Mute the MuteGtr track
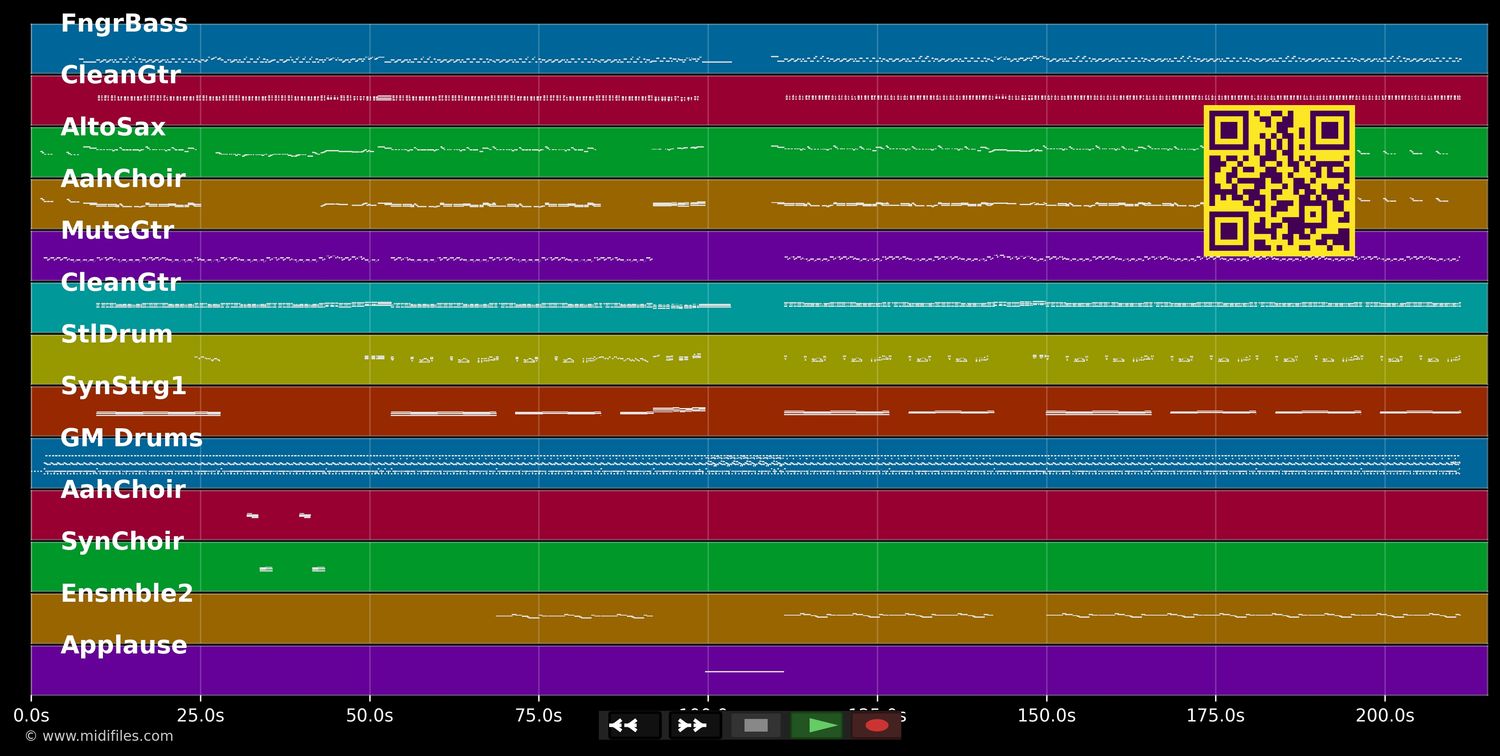This screenshot has height=756, width=1500. tap(117, 229)
